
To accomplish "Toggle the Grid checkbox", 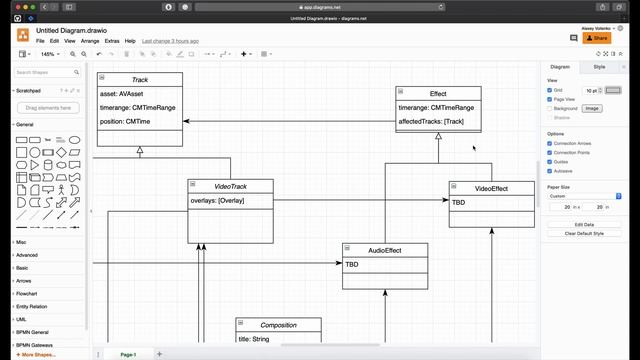I will pos(549,90).
